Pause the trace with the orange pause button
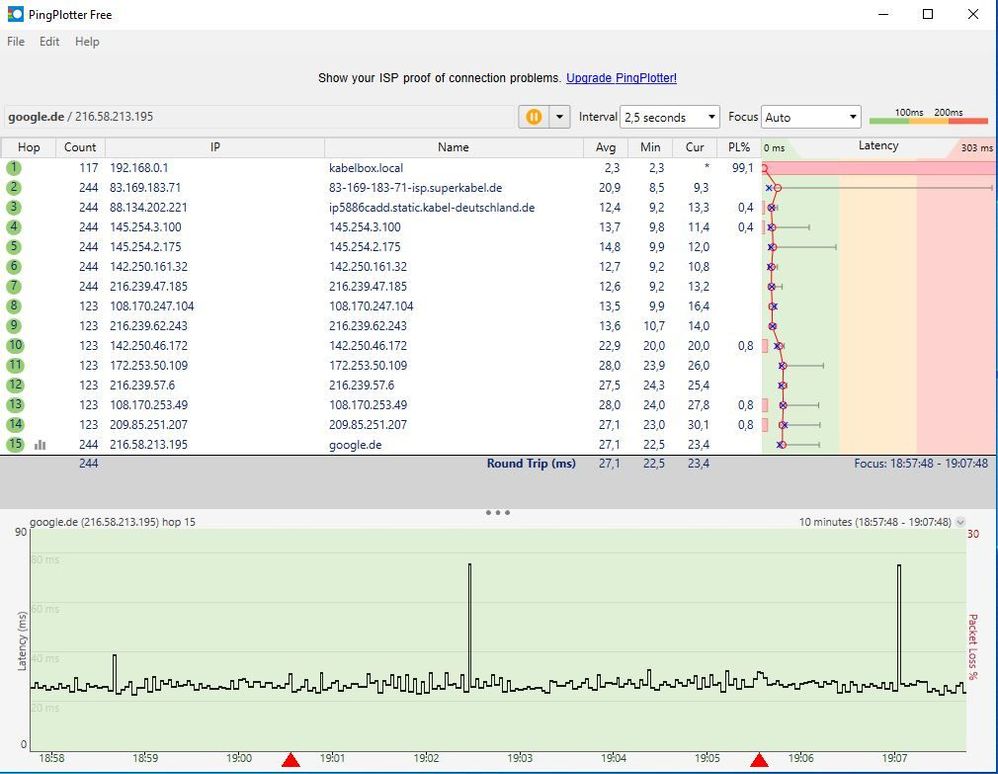This screenshot has height=774, width=998. pos(534,117)
